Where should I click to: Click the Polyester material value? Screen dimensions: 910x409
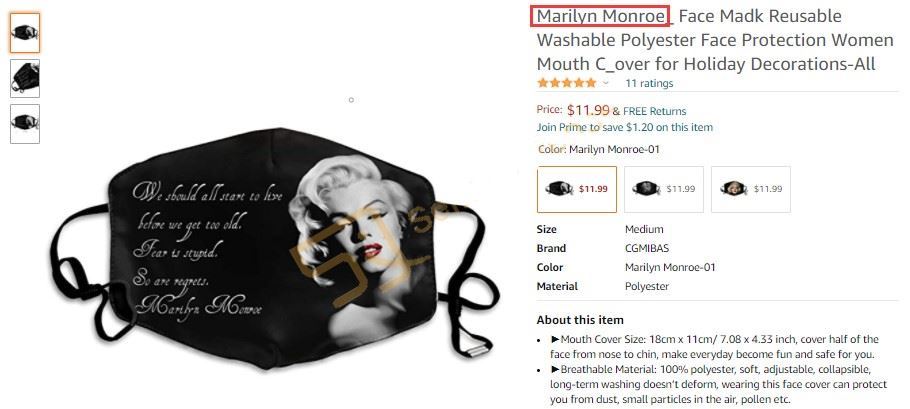click(x=647, y=286)
